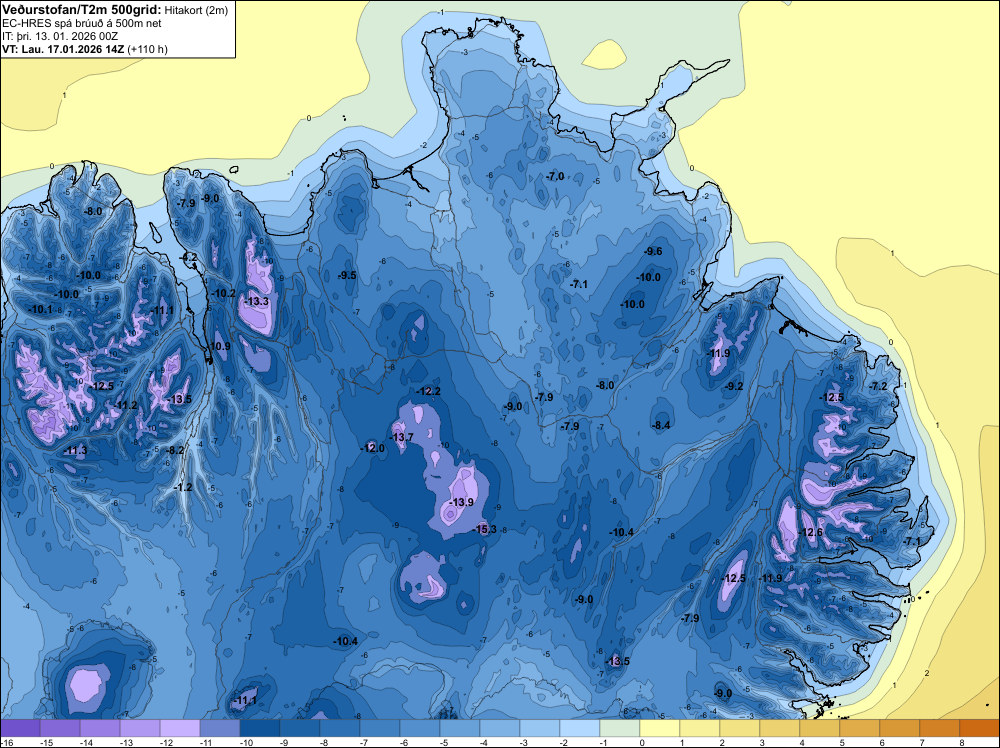Click the orange swatch between 6 and 7

[900, 728]
